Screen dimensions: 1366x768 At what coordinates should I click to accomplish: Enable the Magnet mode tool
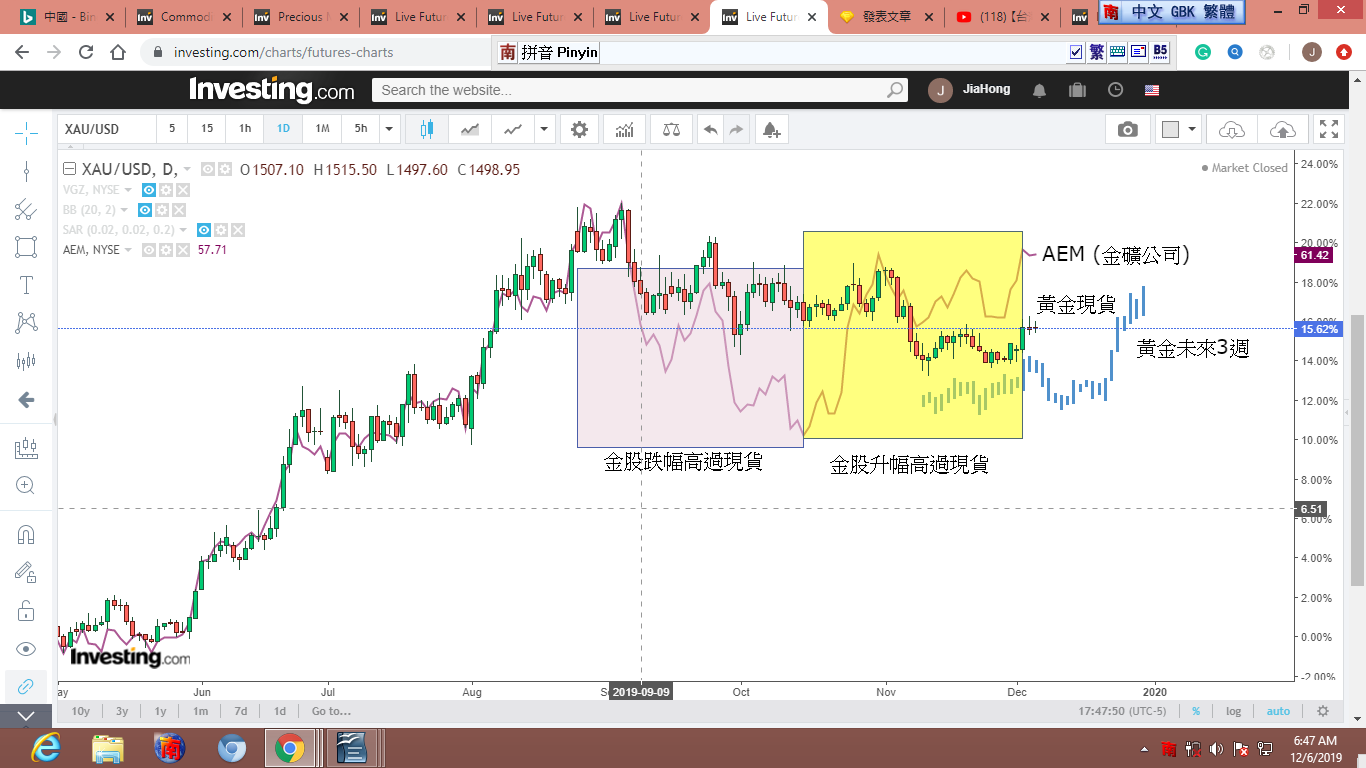[26, 534]
